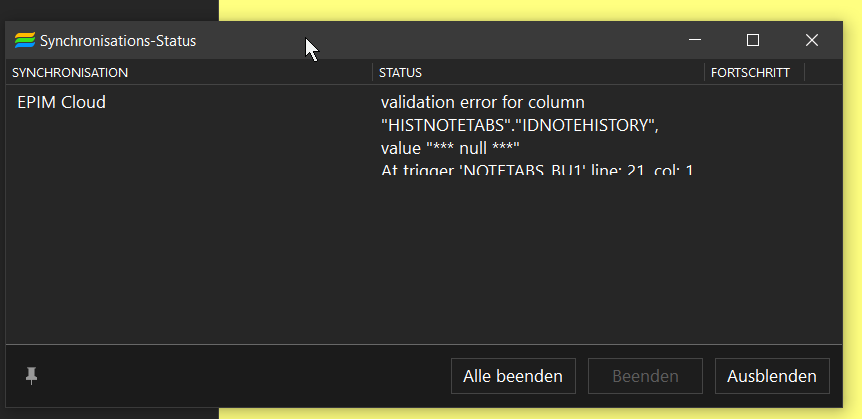Click the empty progress cell of EPIM Cloud

point(754,133)
